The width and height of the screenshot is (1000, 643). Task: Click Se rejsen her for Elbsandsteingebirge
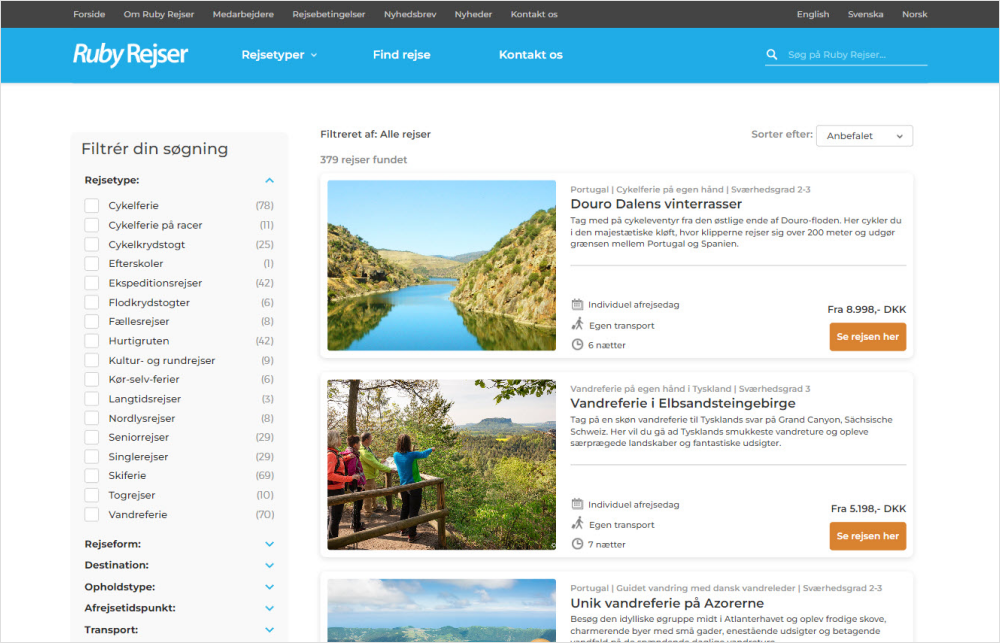867,536
